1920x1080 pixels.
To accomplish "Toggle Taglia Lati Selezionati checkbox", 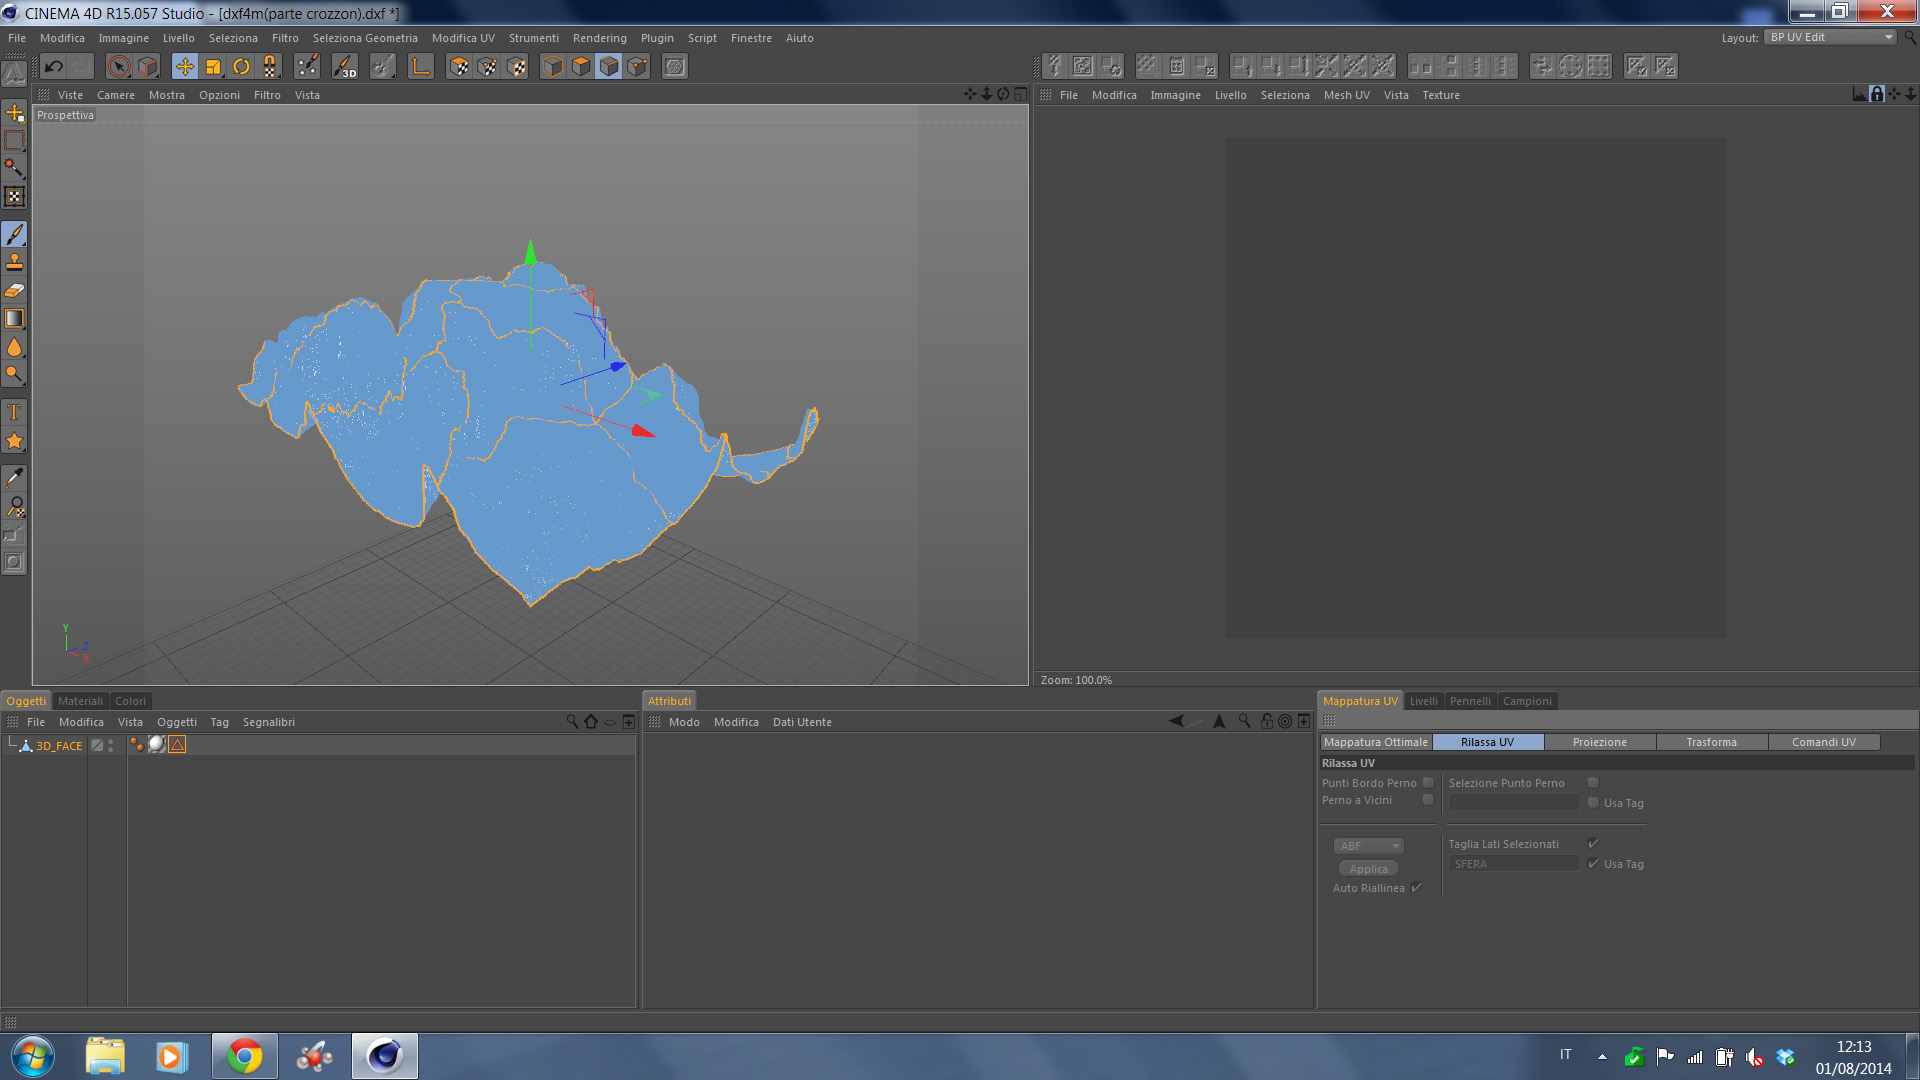I will point(1593,844).
